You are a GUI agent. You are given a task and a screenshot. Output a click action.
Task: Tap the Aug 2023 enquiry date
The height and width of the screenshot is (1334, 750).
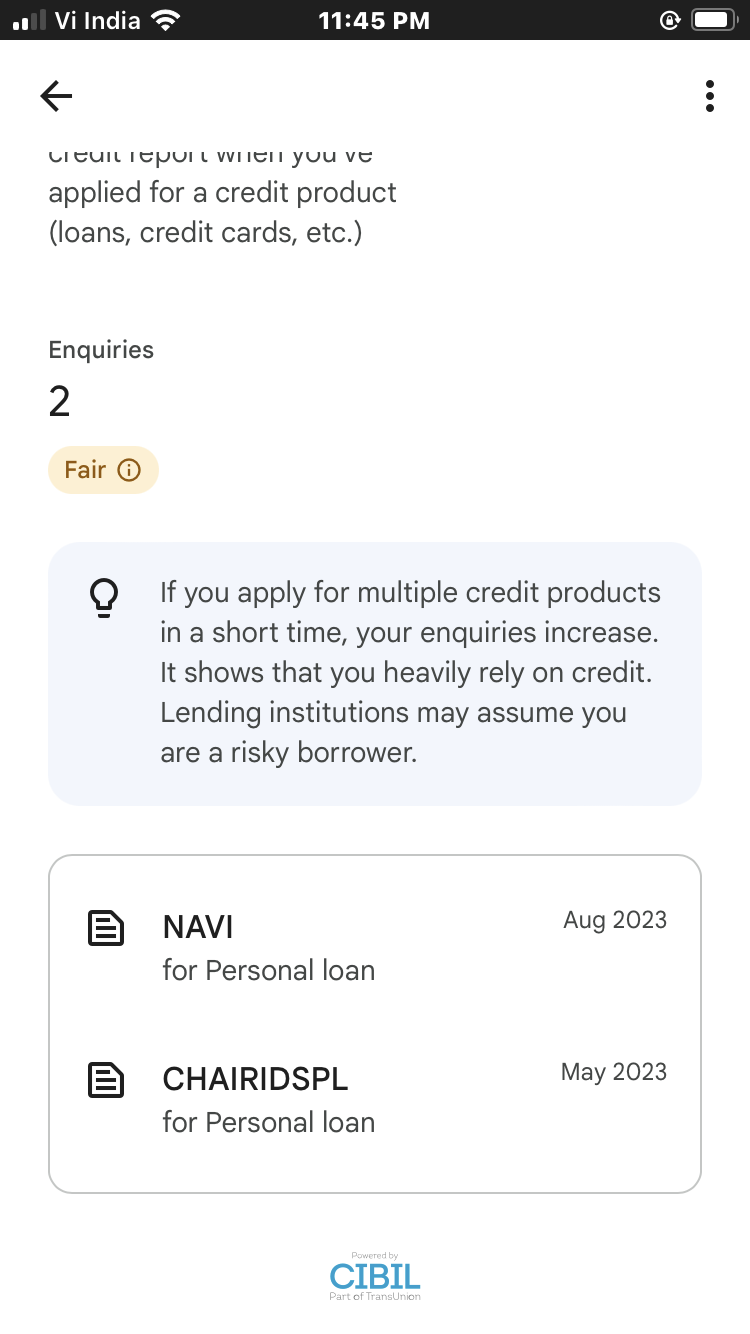pos(614,920)
